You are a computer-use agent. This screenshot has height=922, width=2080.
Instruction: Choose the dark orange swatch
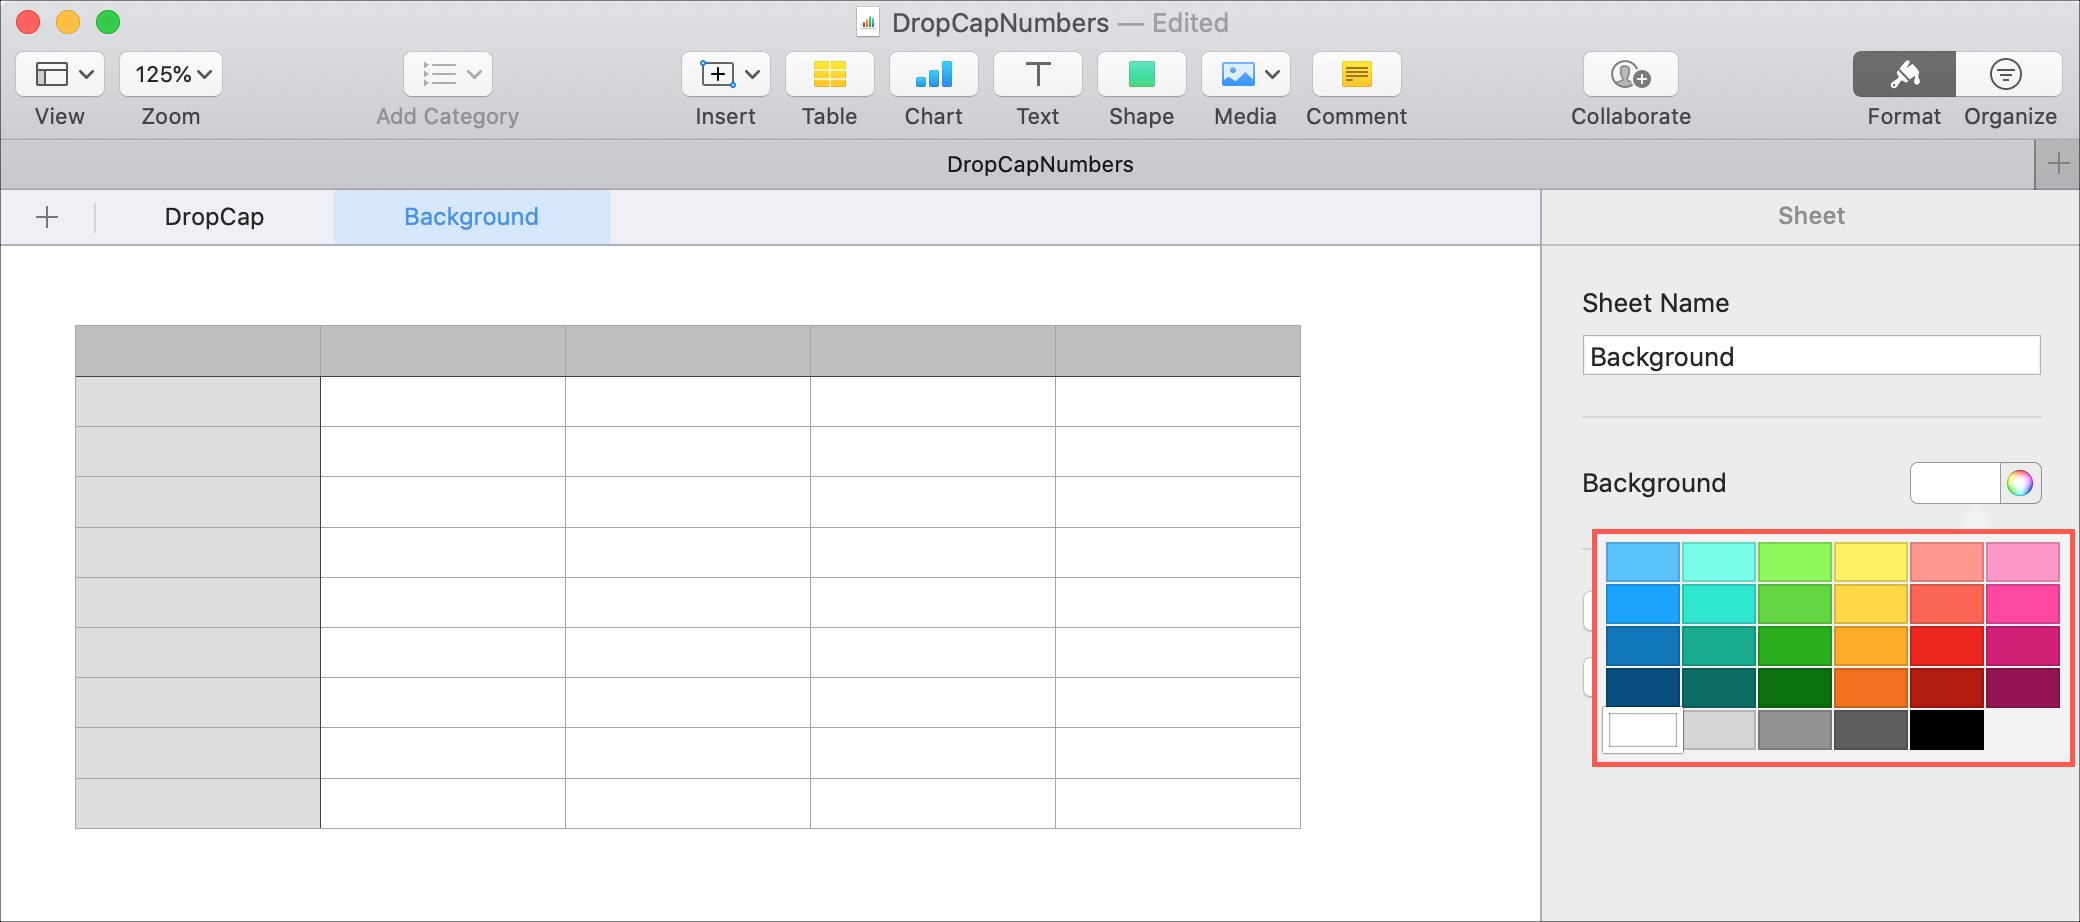pos(1871,688)
